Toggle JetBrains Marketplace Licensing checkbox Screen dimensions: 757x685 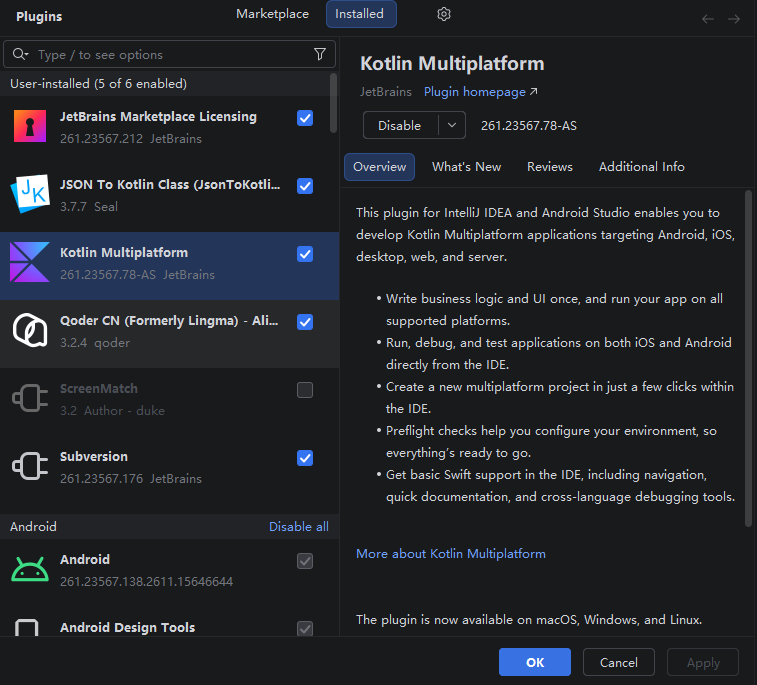coord(305,118)
